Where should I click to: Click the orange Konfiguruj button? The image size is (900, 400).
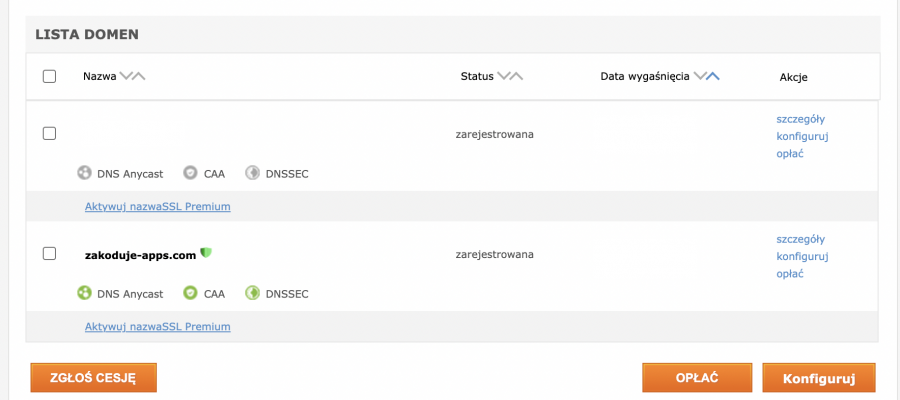pyautogui.click(x=819, y=378)
